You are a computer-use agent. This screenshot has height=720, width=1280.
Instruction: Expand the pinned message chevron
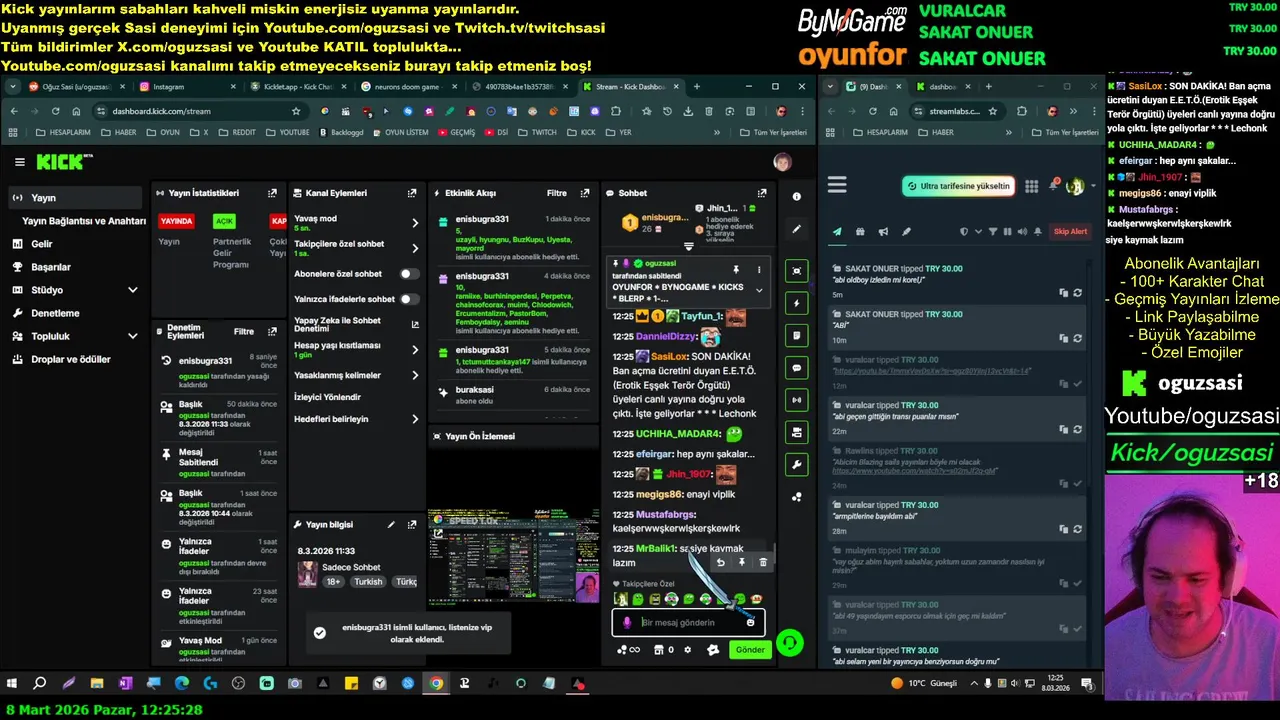[x=759, y=290]
